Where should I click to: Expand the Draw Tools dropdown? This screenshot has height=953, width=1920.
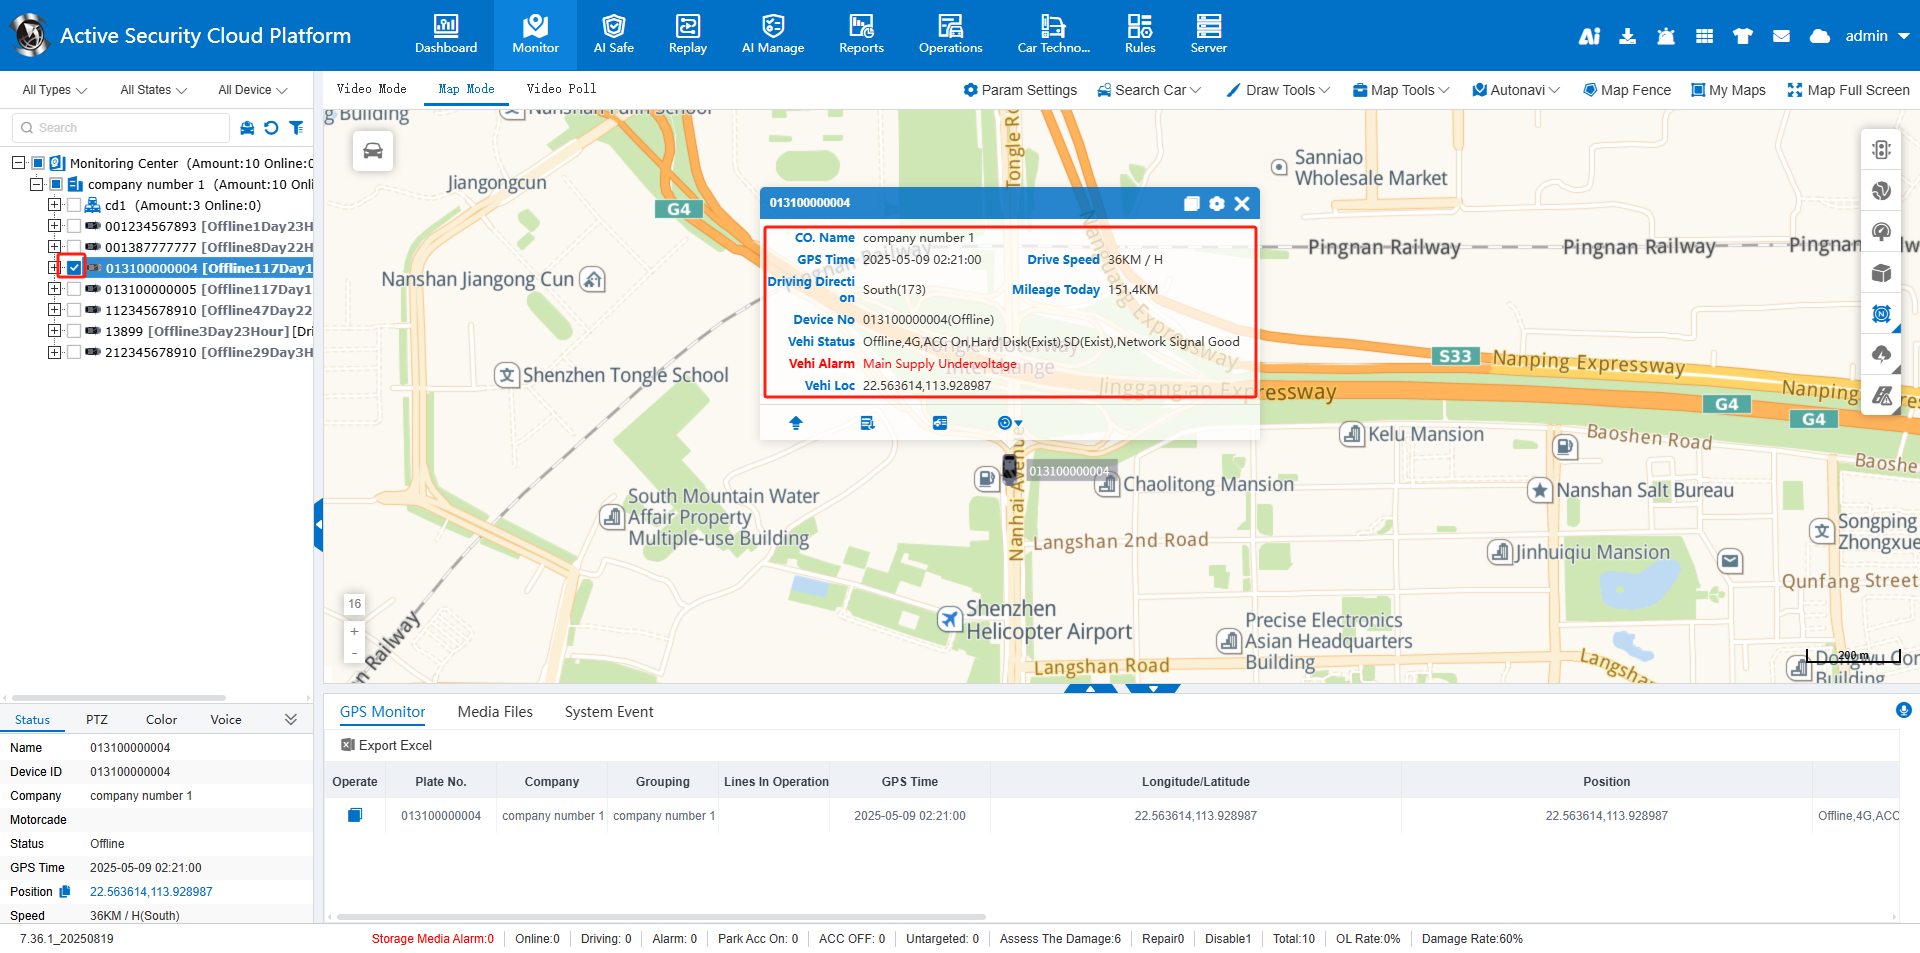pos(1278,90)
